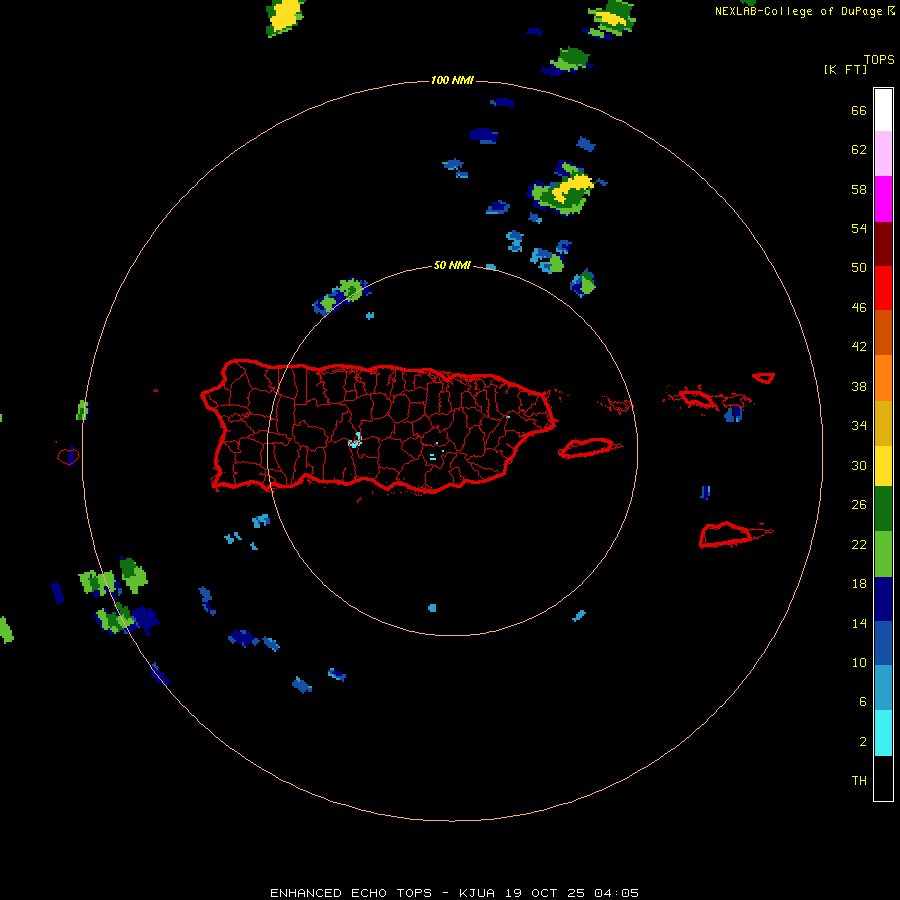
Task: Click the medium blue legend swatch
Action: [x=883, y=643]
